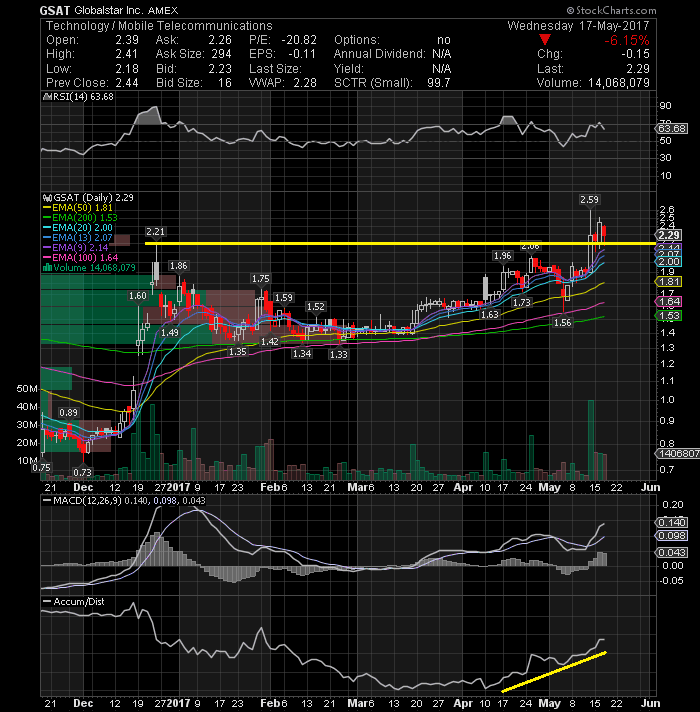This screenshot has height=712, width=700.
Task: Select the 0.89 price label
Action: (69, 412)
